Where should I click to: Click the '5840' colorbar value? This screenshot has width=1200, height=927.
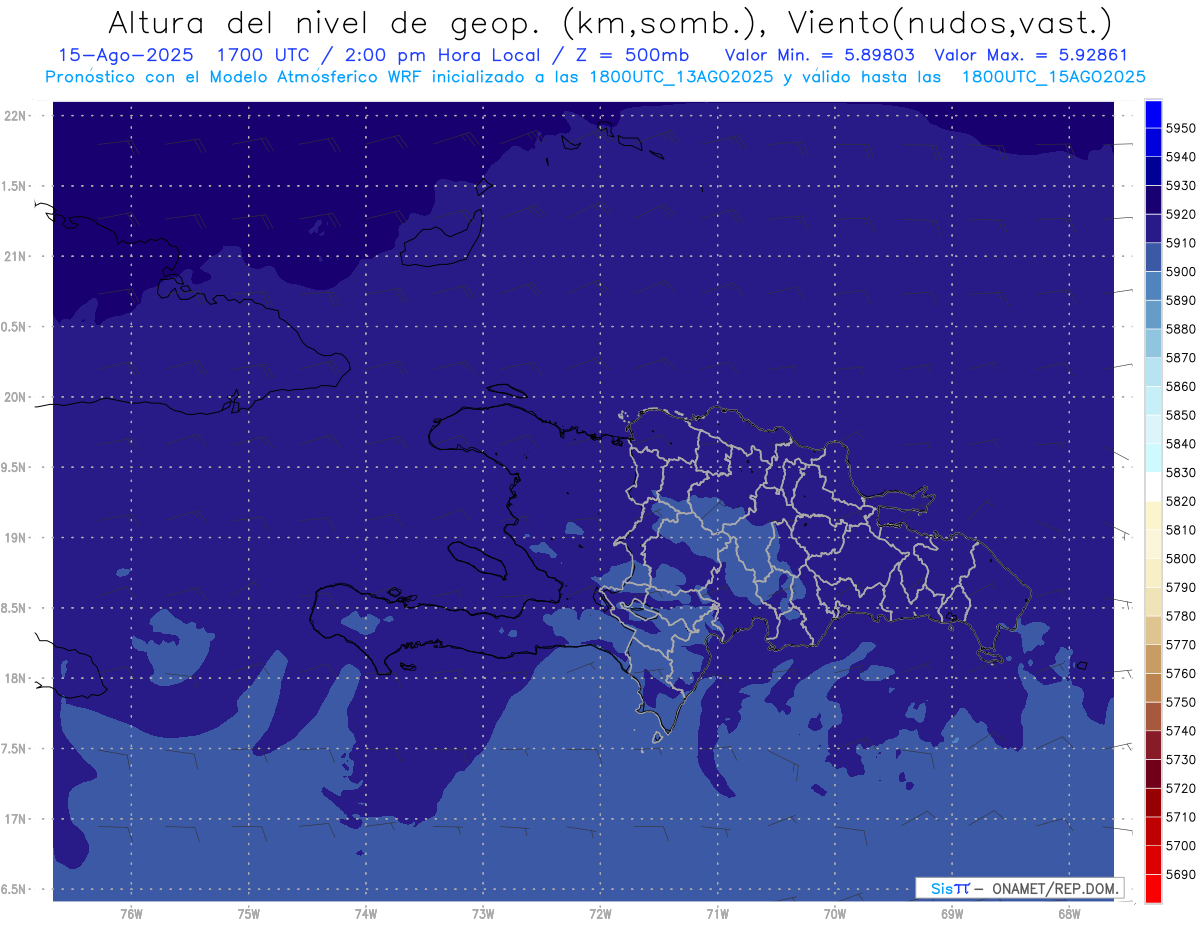coord(1180,443)
